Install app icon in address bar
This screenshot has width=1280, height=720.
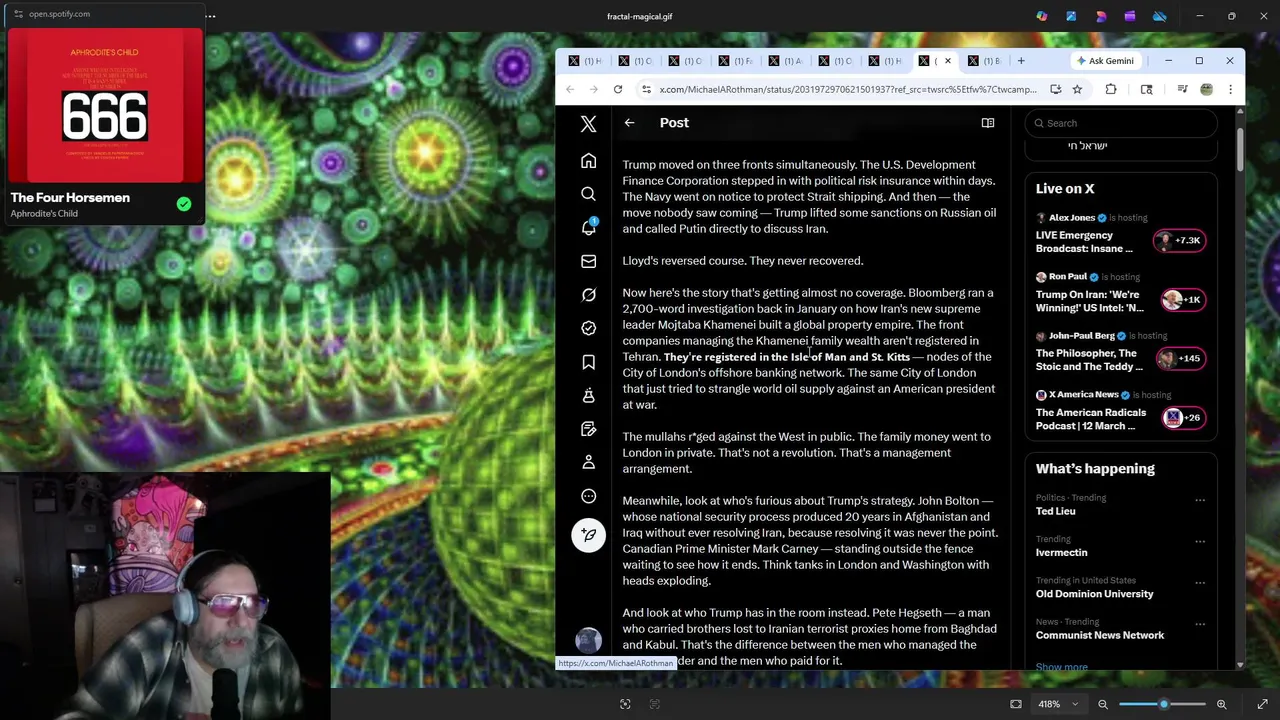coord(1055,89)
